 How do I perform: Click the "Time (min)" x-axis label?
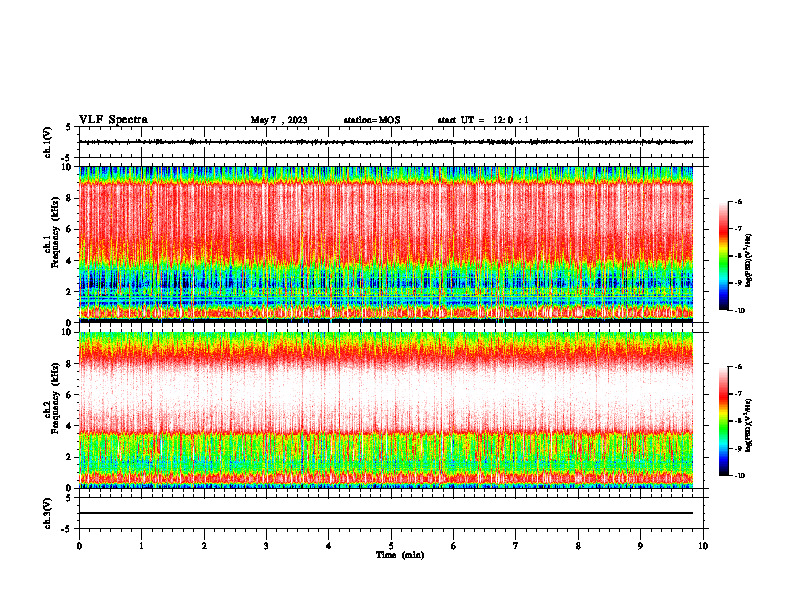(x=400, y=555)
